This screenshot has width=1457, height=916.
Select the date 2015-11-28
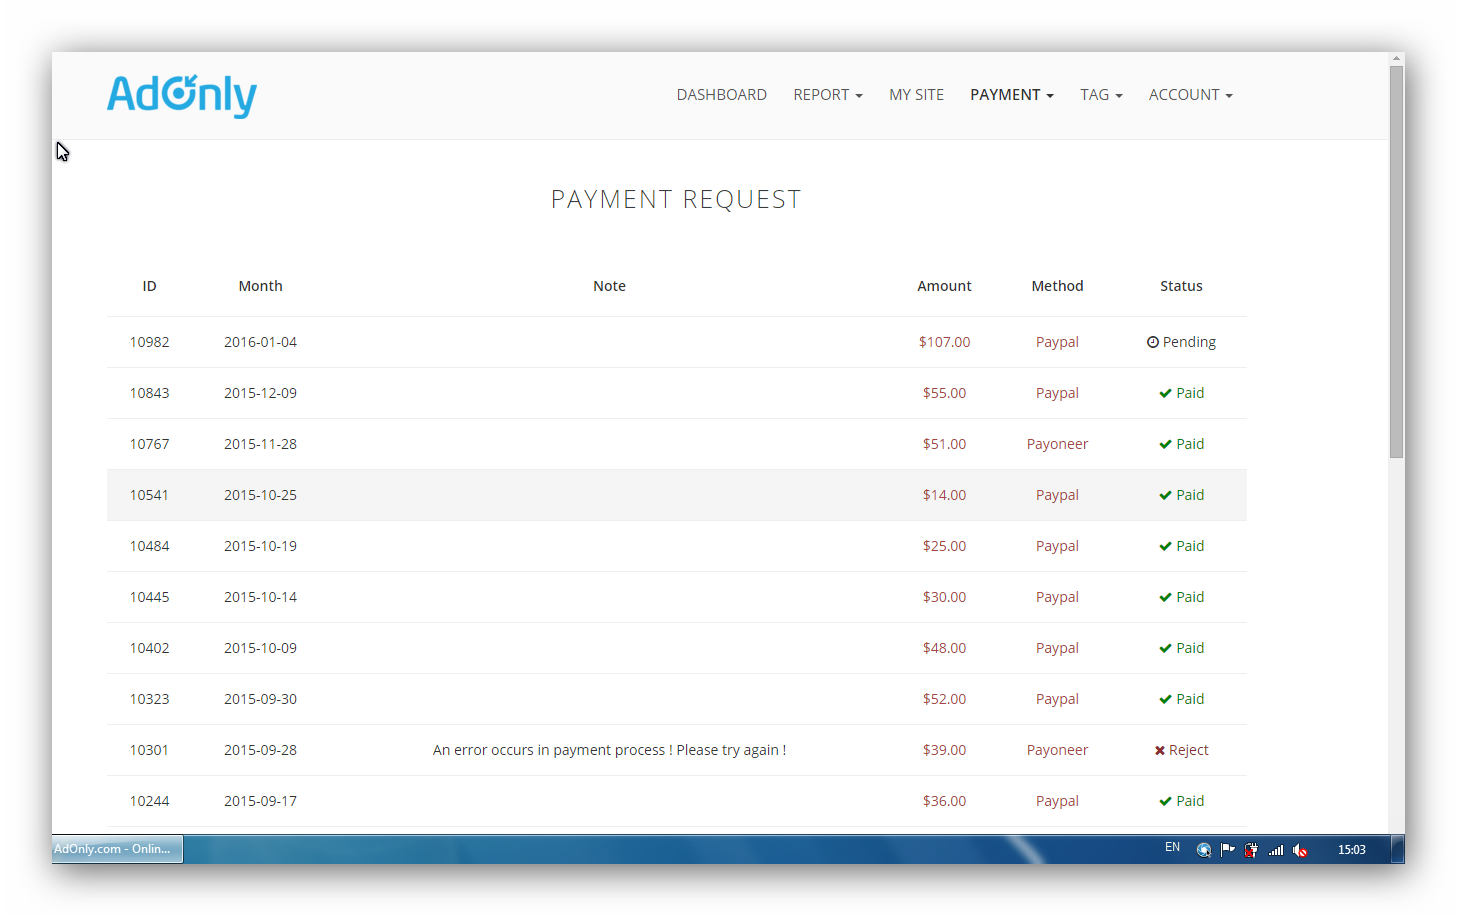point(261,444)
